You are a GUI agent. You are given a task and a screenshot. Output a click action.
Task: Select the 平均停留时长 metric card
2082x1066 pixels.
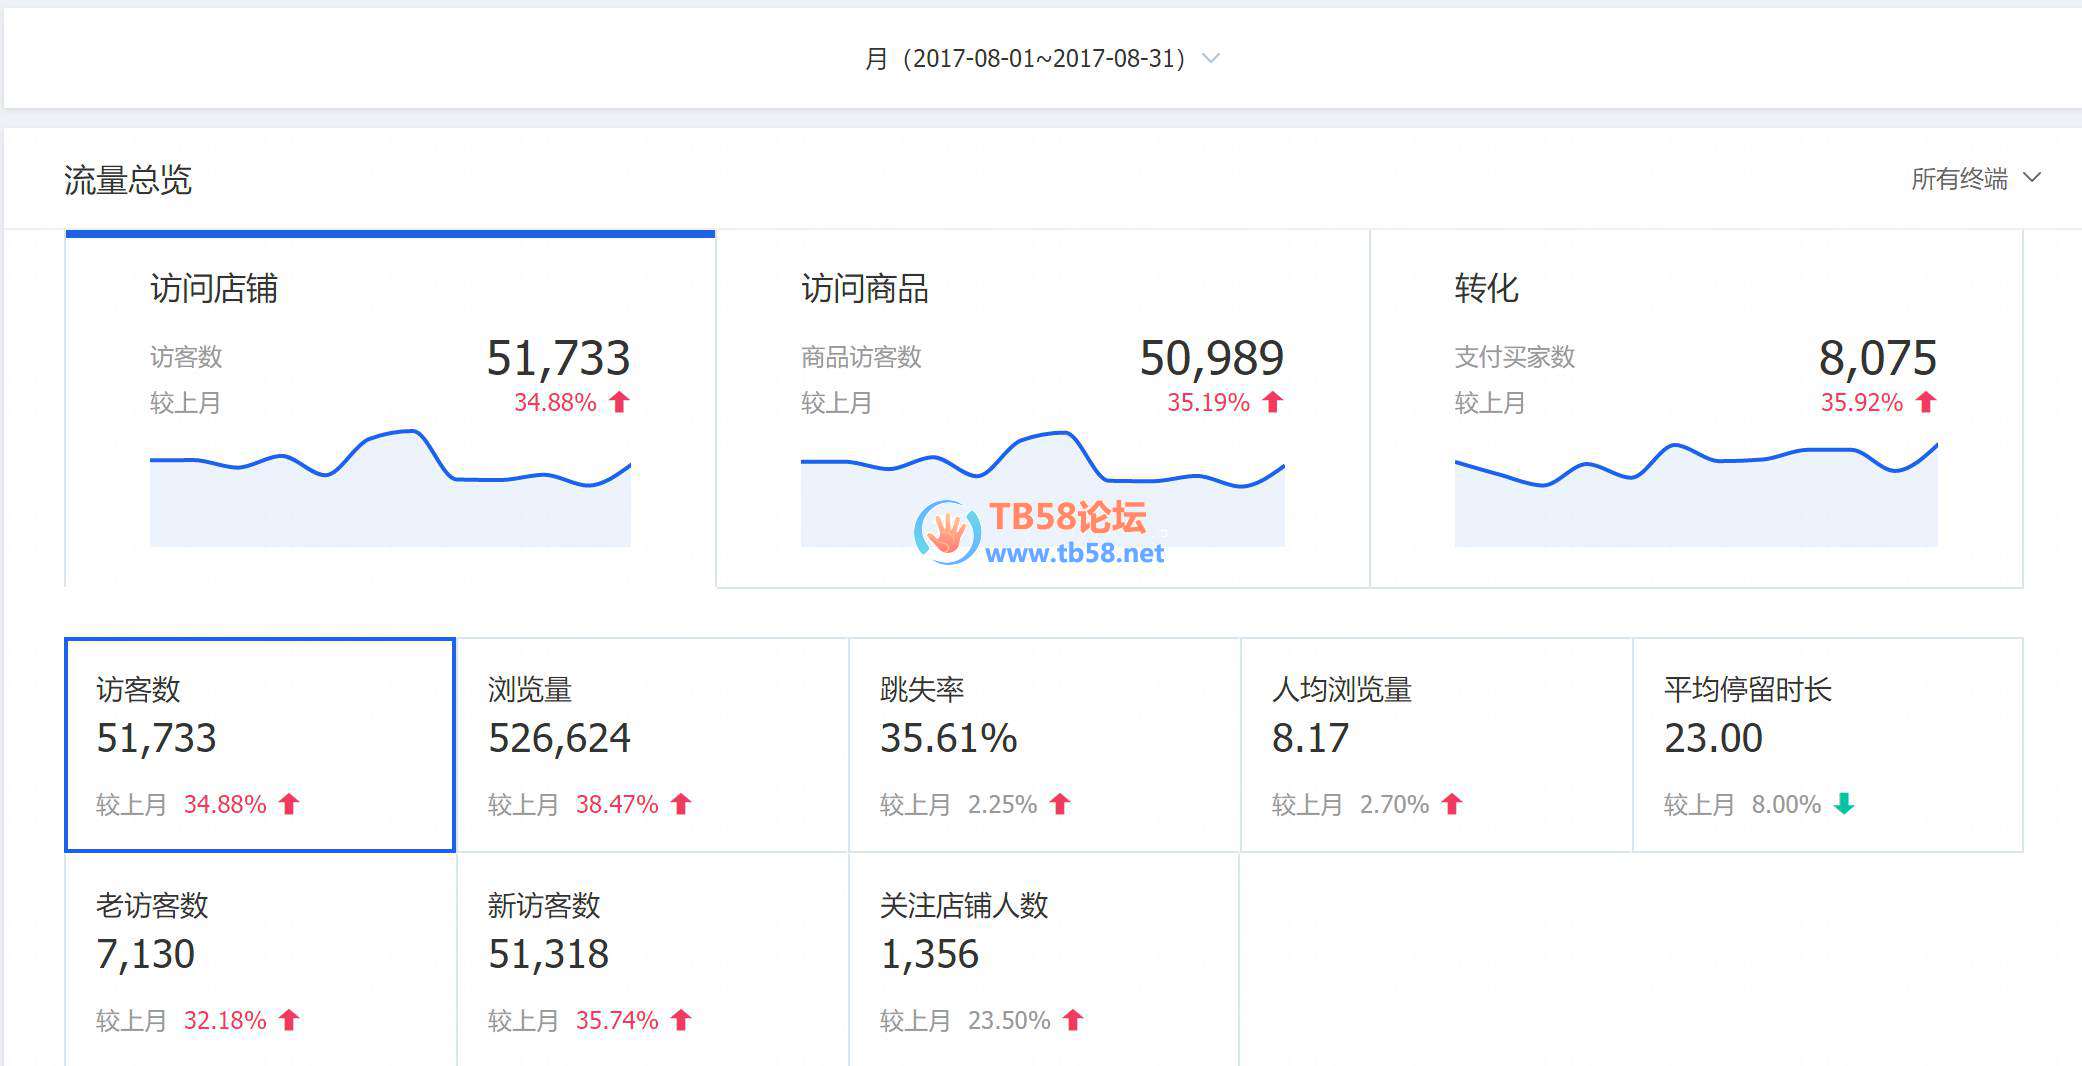[x=1828, y=745]
